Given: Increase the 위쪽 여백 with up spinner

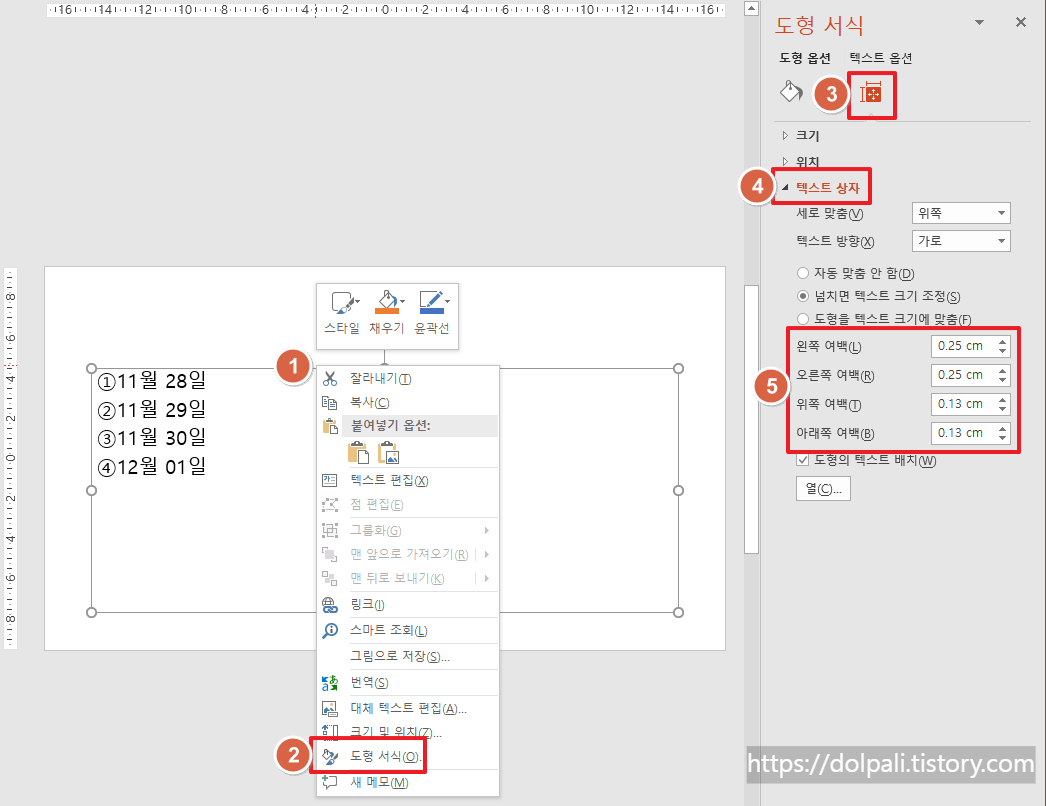Looking at the screenshot, I should [x=1003, y=399].
